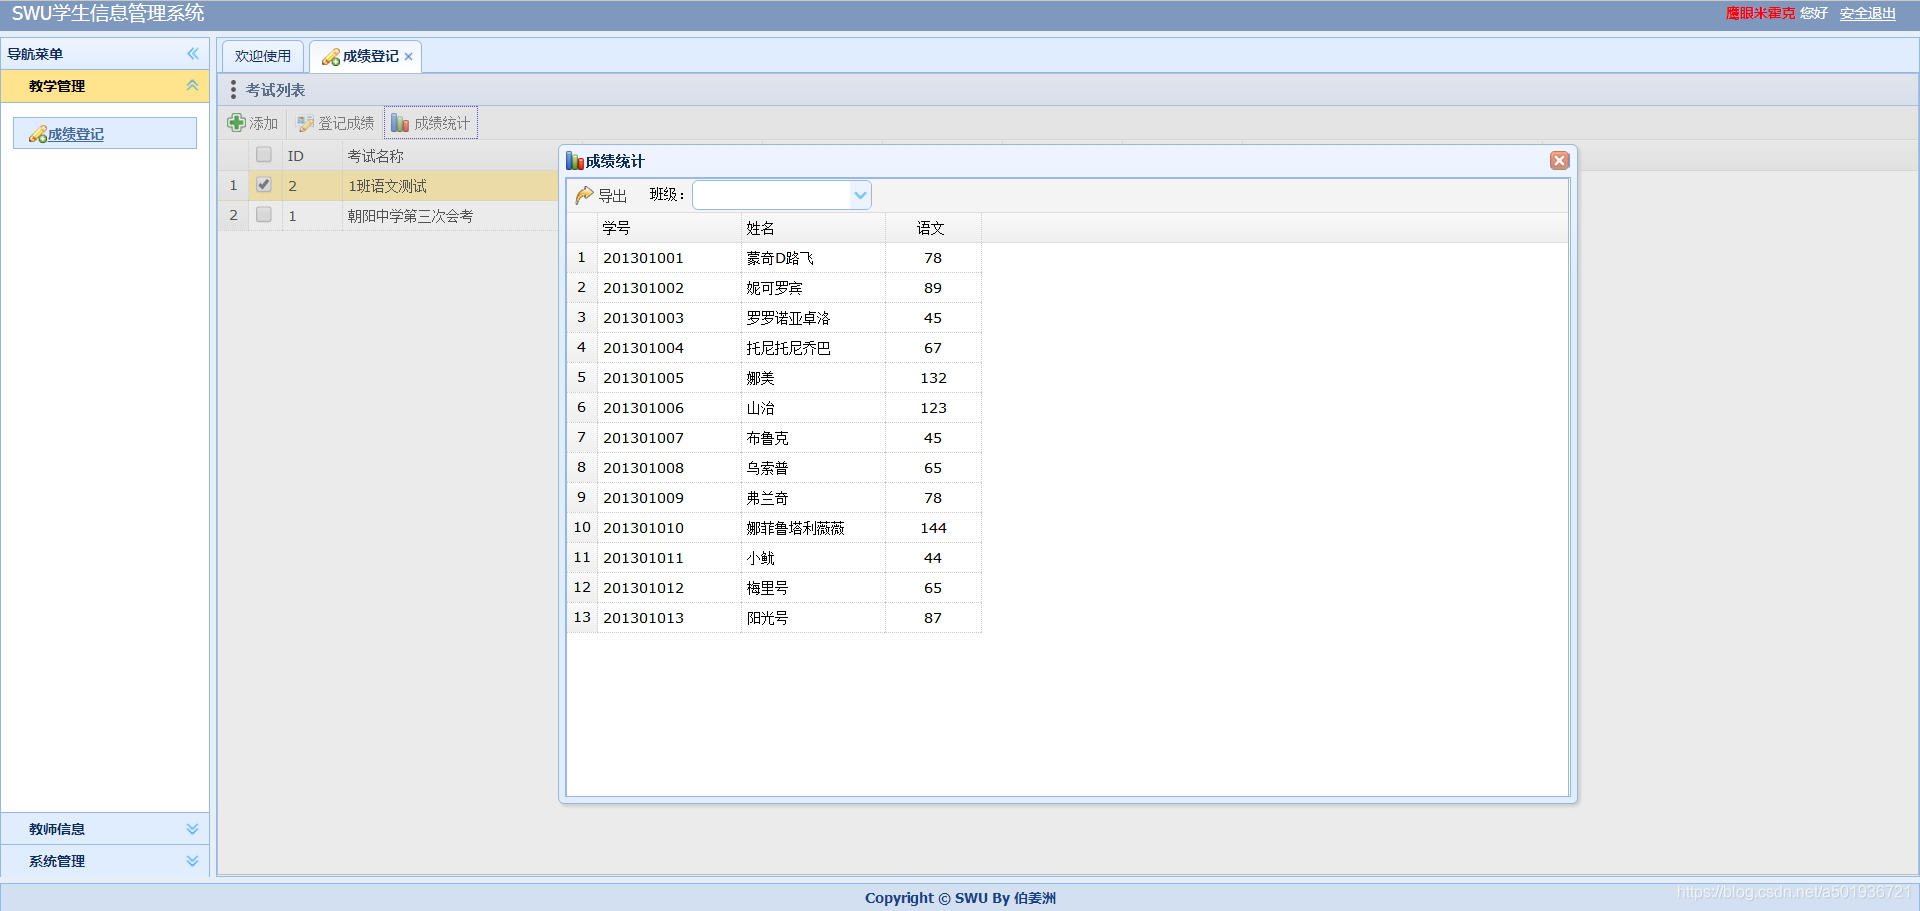Click the student number 201301007

[x=643, y=438]
